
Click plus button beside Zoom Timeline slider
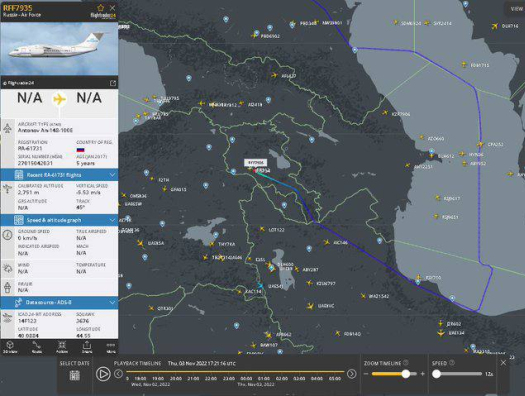423,374
